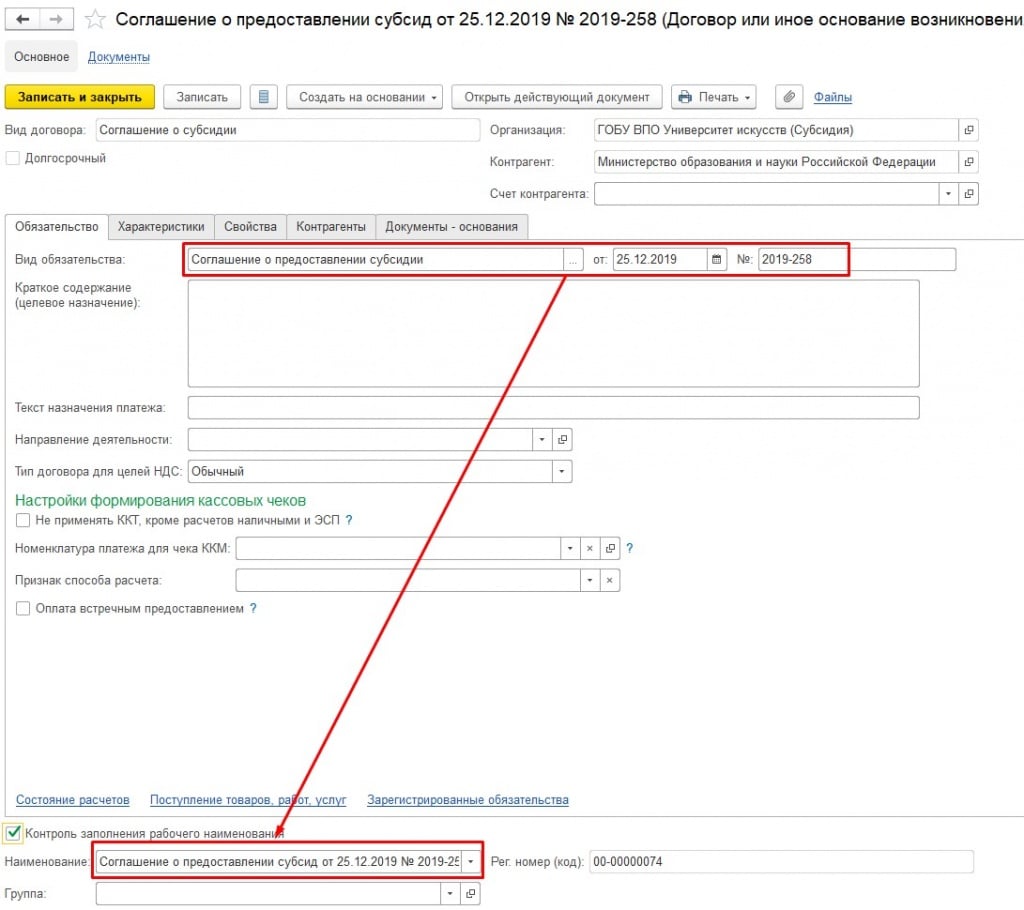Open the Состояние расчетов link

(73, 800)
